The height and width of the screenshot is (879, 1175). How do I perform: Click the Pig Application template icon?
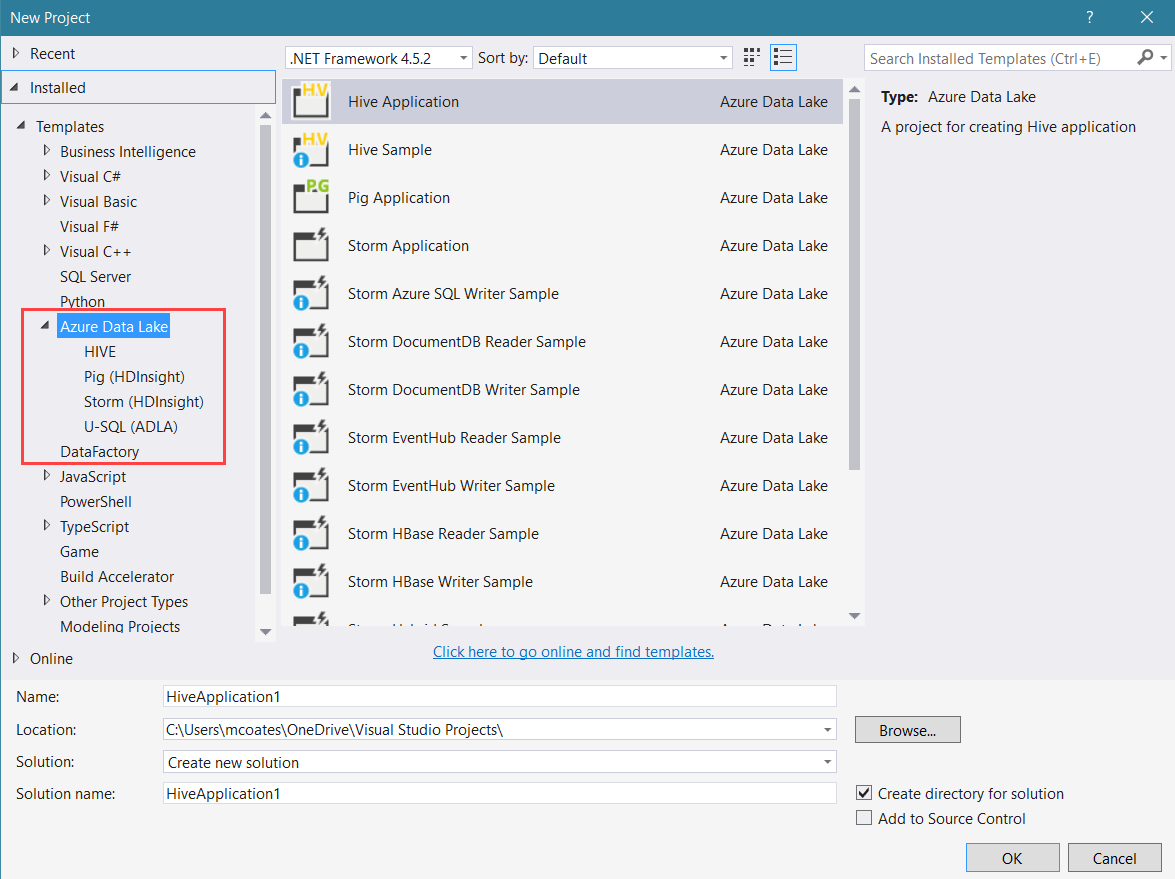(311, 198)
